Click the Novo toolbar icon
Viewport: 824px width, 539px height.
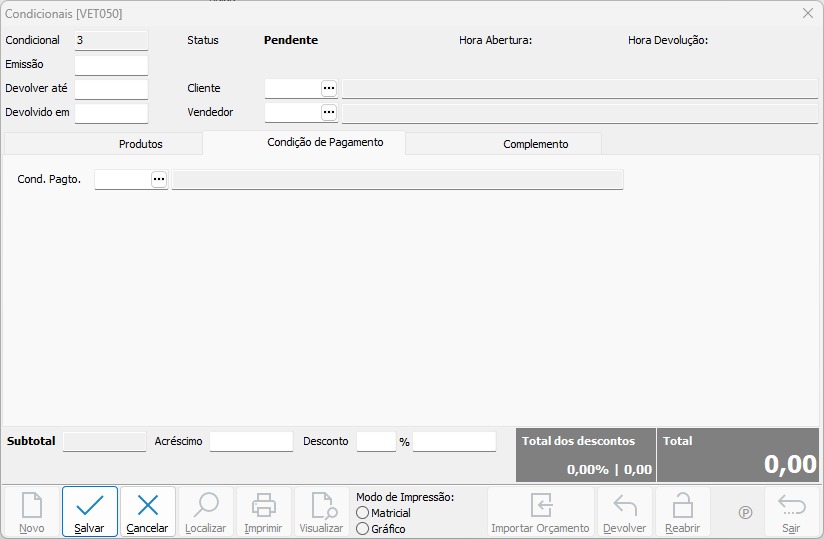coord(31,505)
